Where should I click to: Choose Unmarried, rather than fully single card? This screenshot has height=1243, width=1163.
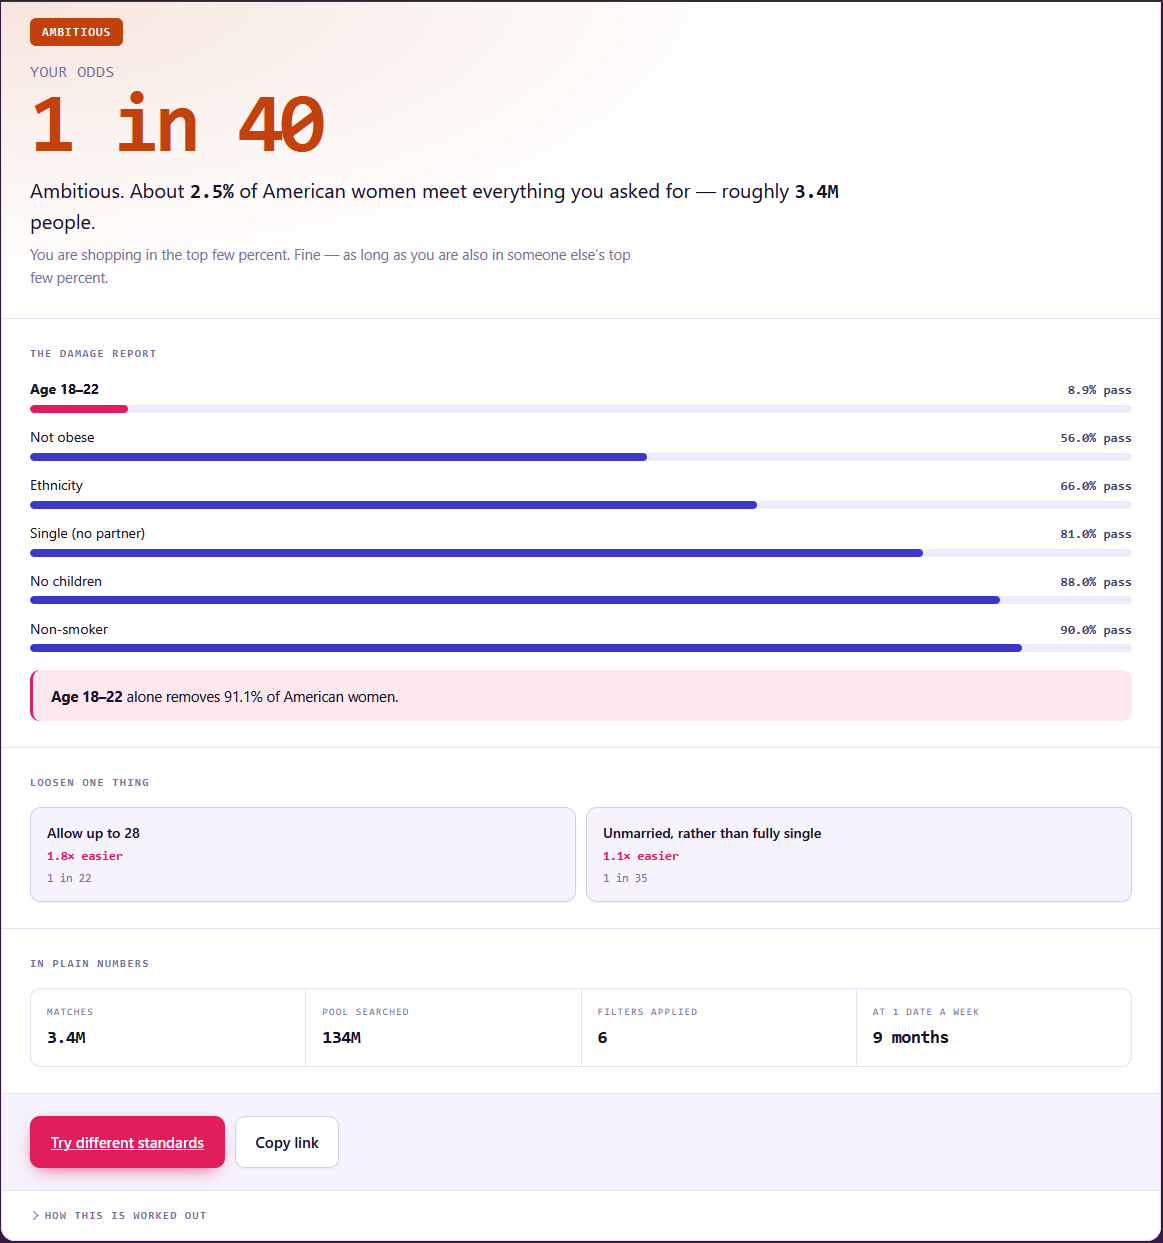859,854
